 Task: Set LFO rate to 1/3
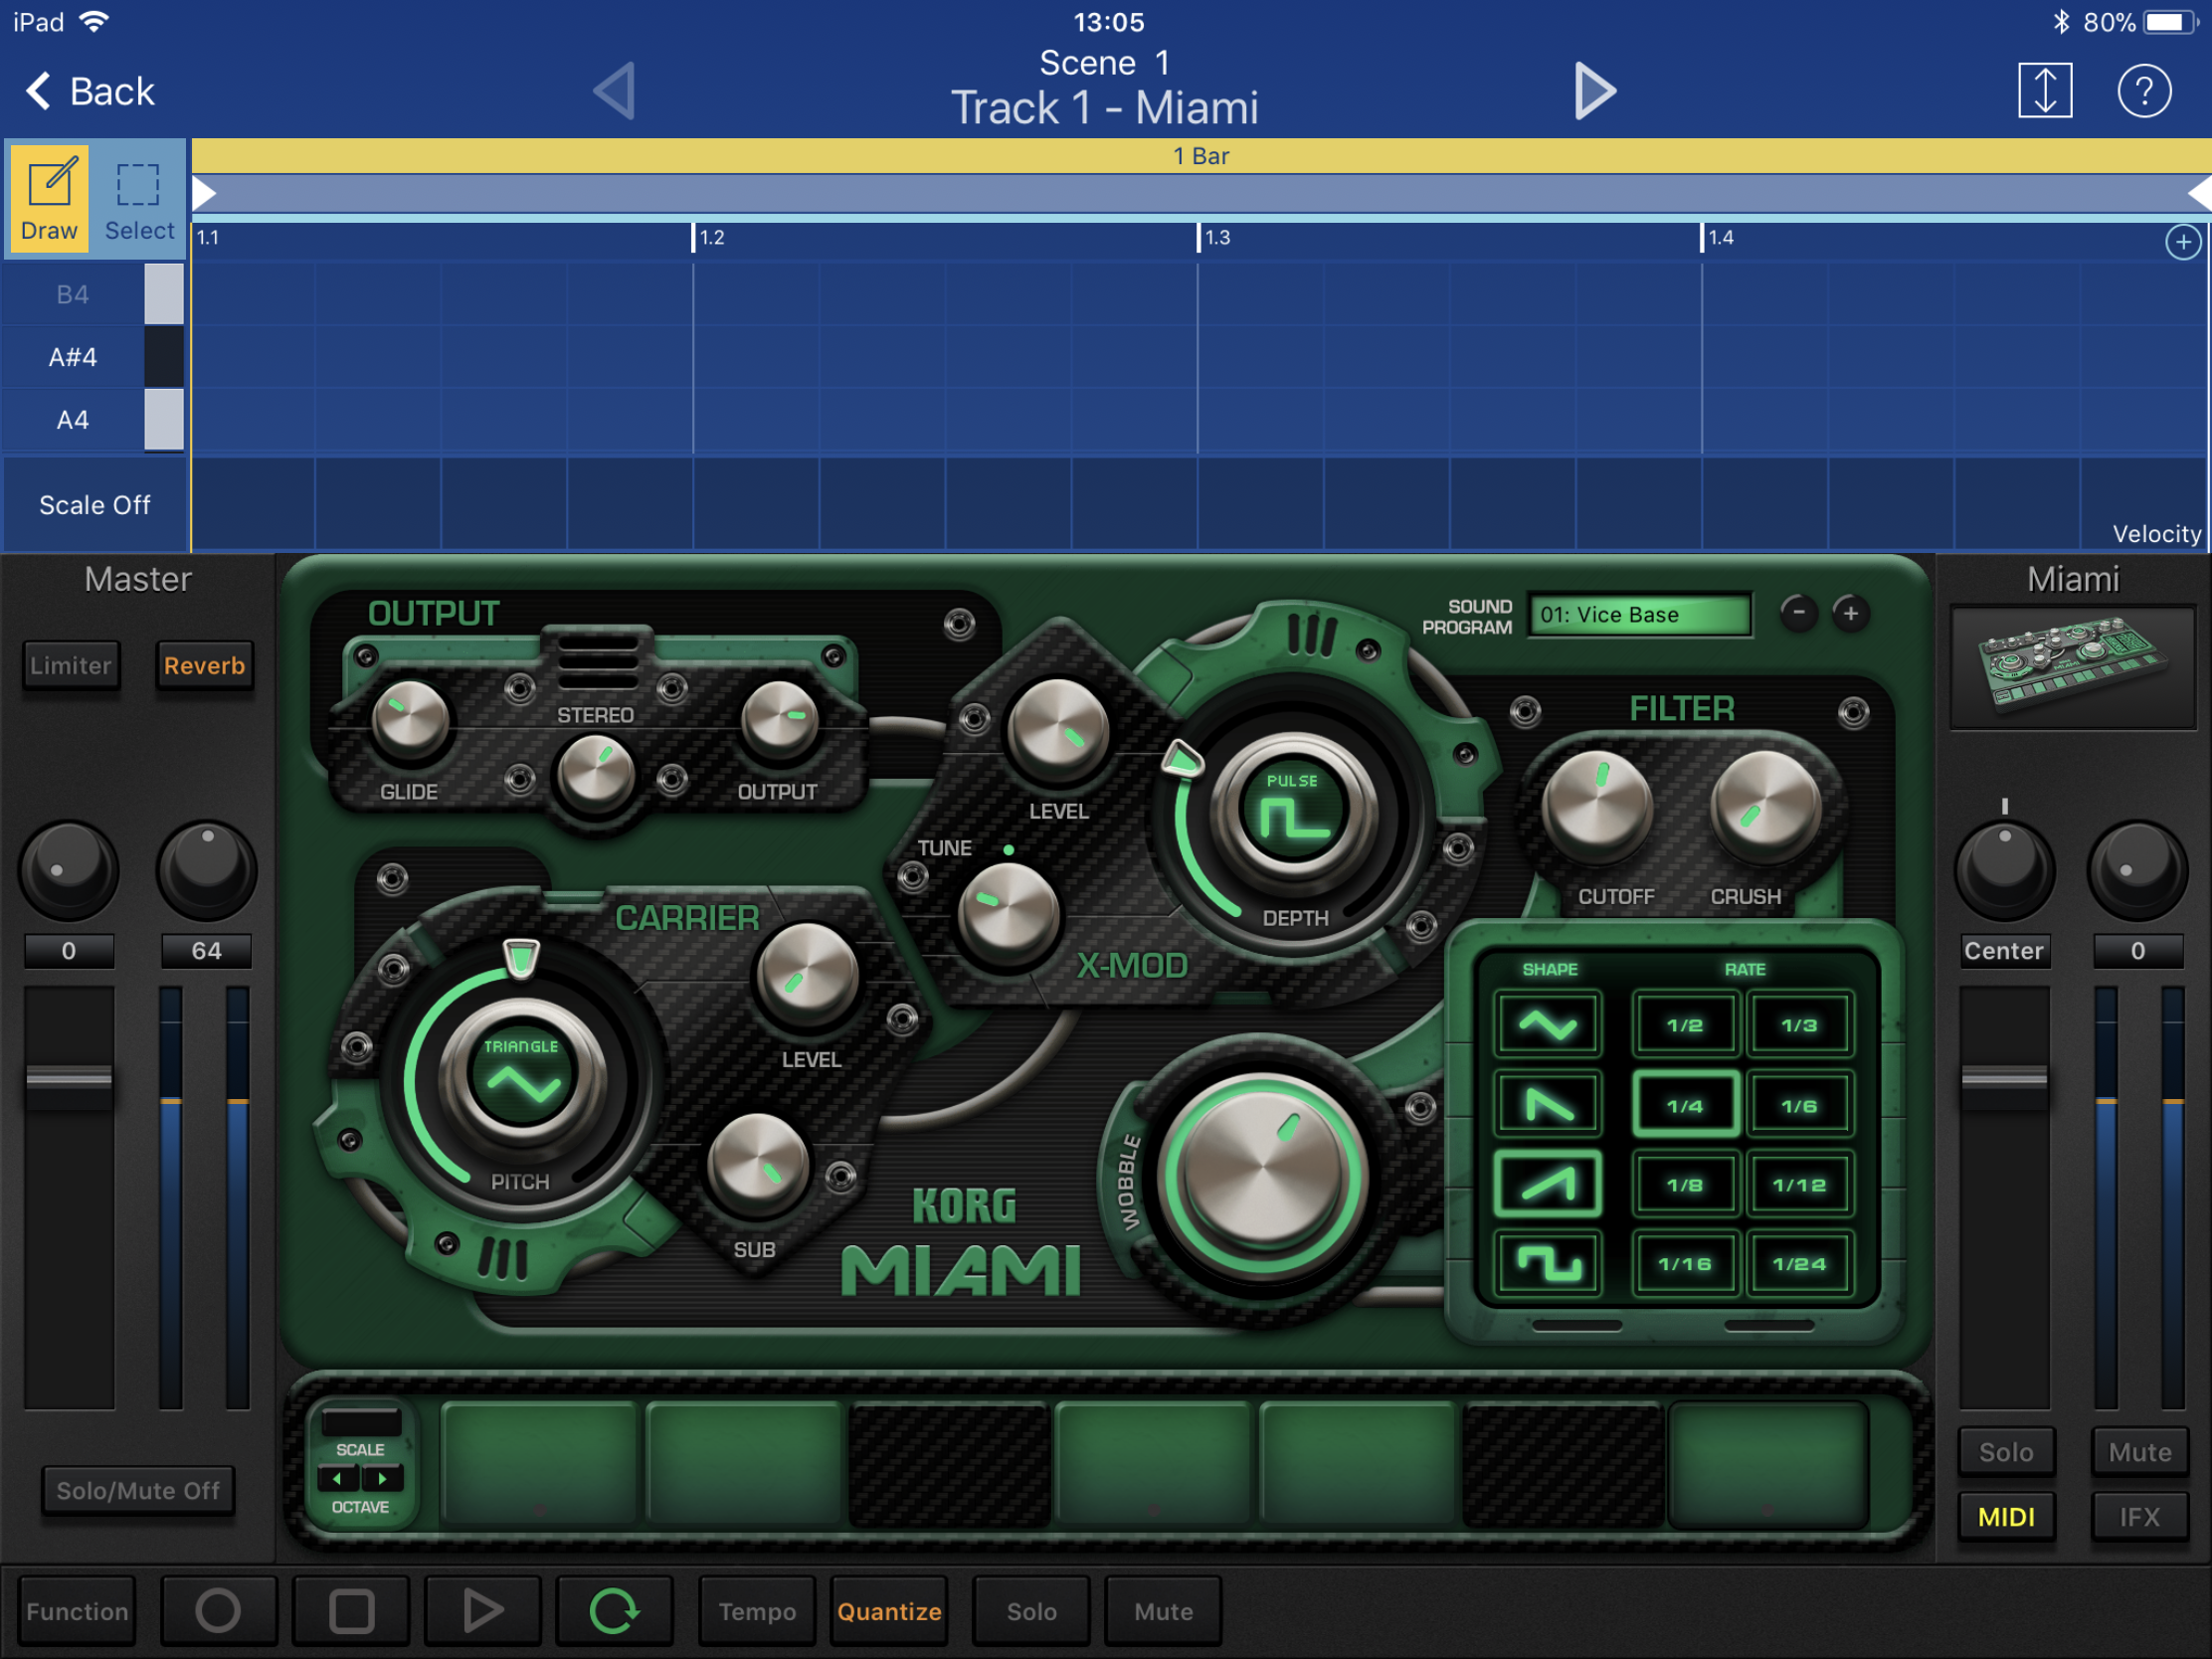tap(1800, 1025)
